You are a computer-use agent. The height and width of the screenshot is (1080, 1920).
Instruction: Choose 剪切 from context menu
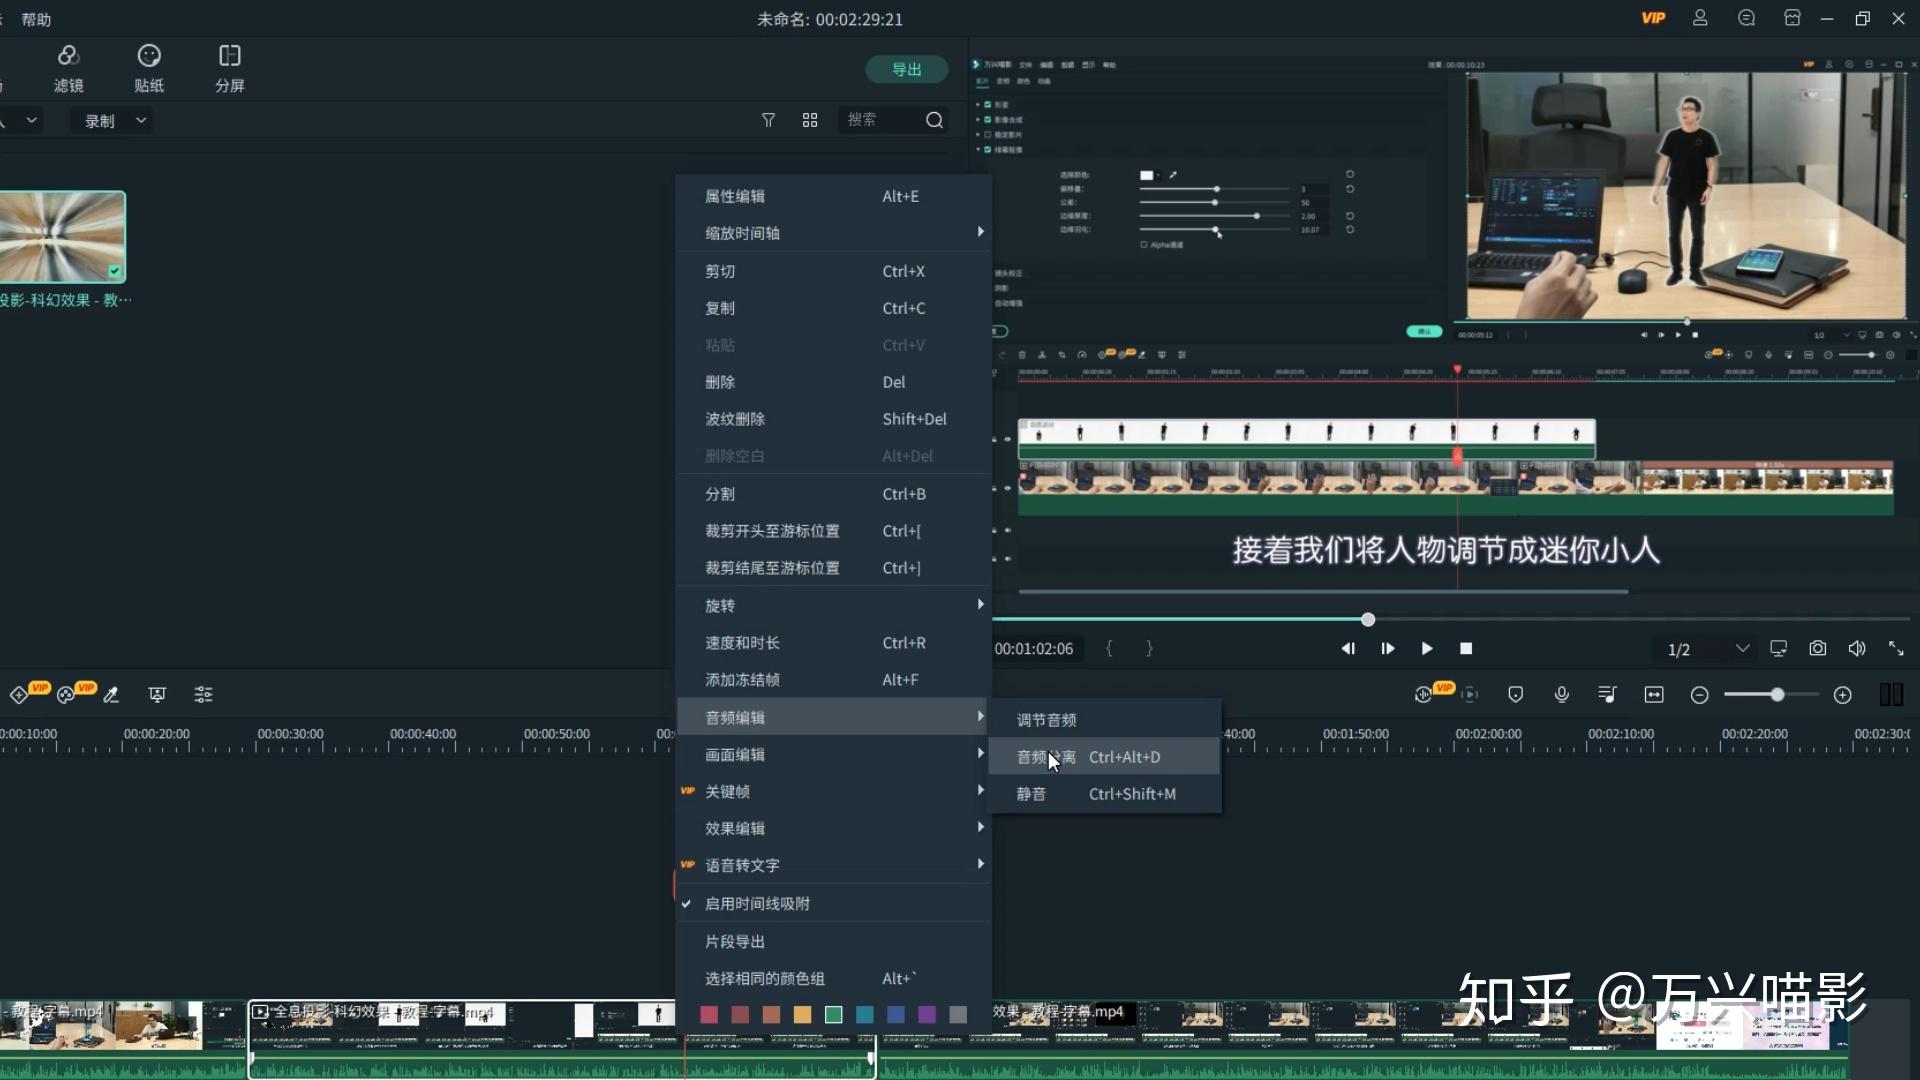point(834,271)
